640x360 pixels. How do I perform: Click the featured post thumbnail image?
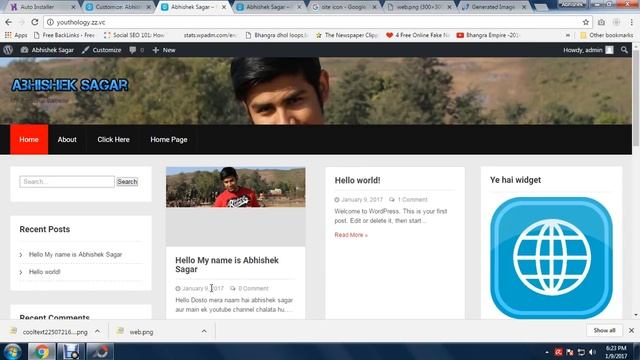(x=236, y=187)
